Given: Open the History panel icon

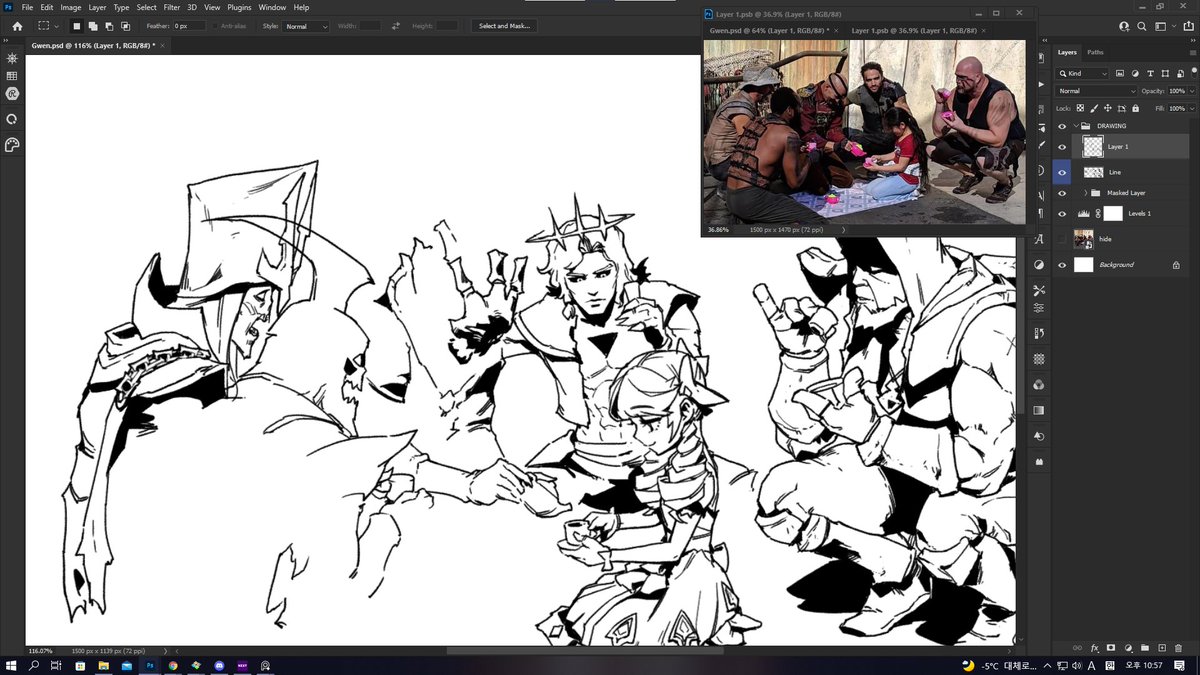Looking at the screenshot, I should (x=1039, y=333).
